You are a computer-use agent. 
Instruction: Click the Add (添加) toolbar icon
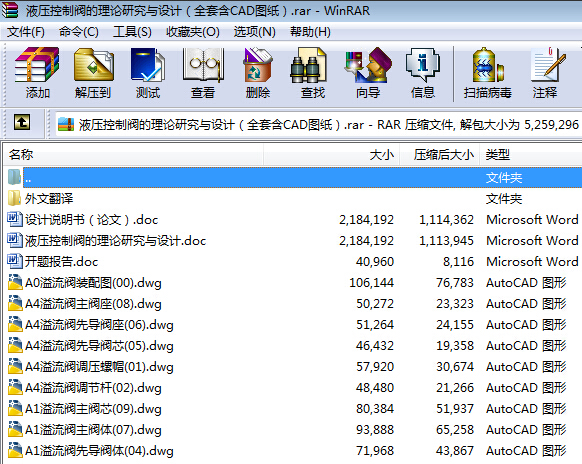click(x=37, y=65)
